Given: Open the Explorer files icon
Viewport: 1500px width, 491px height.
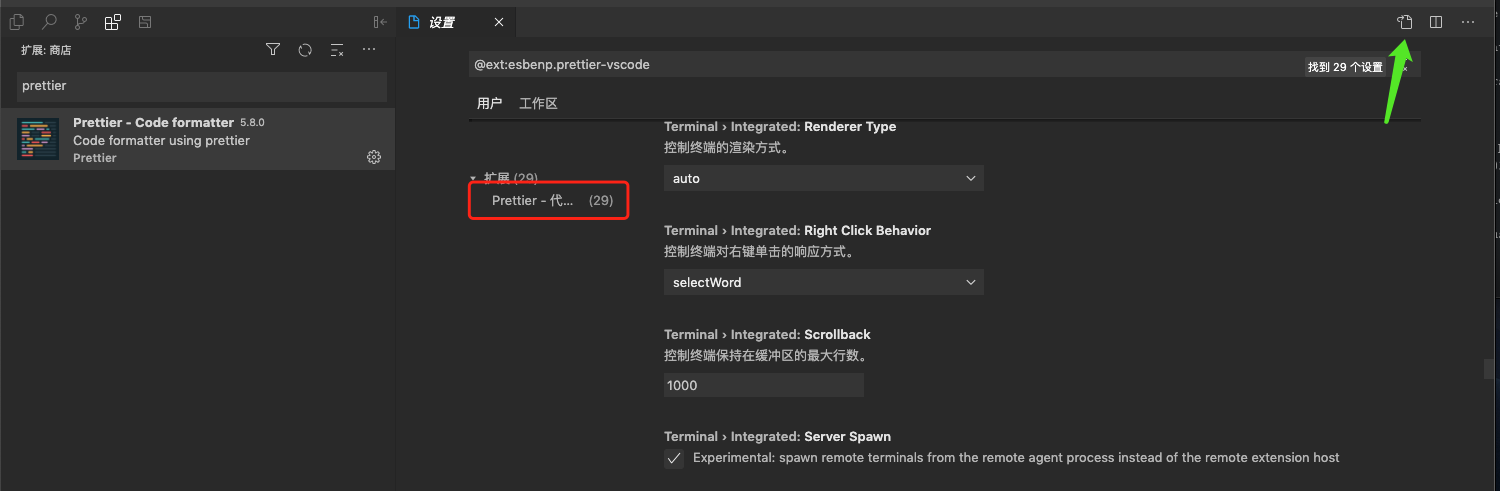Looking at the screenshot, I should coord(16,22).
